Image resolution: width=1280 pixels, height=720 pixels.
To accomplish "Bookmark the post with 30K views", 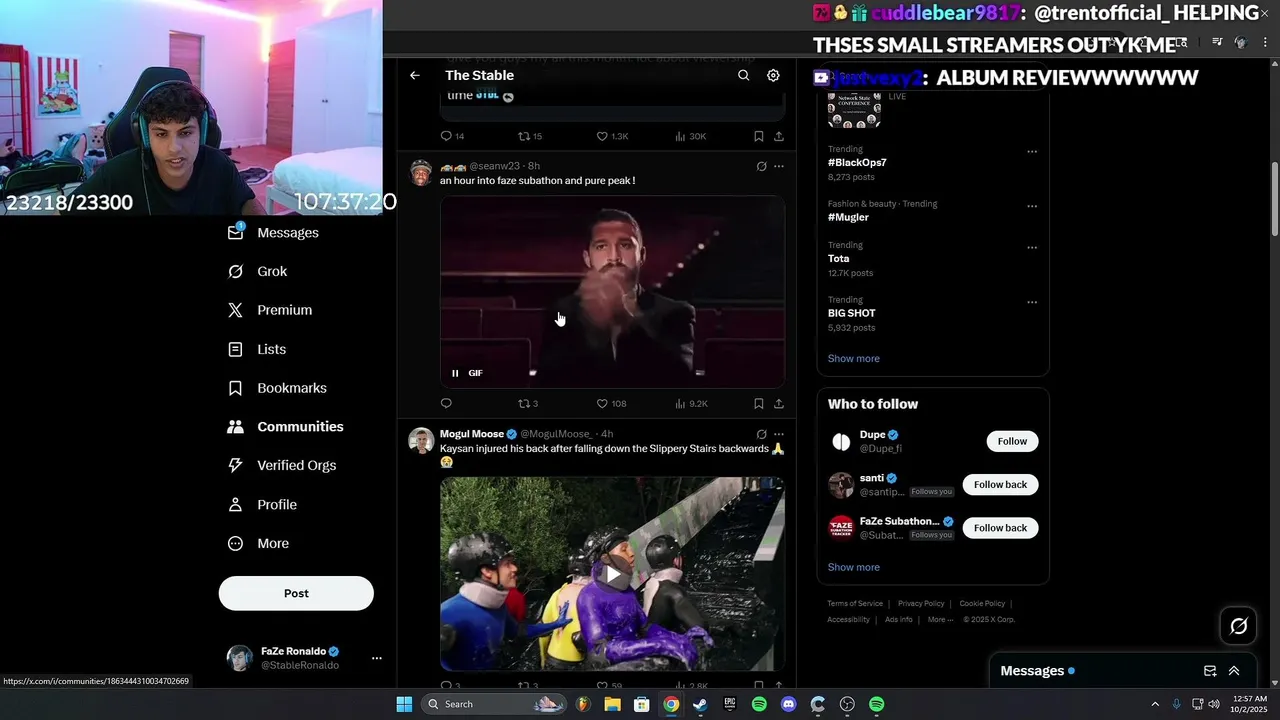I will 758,136.
